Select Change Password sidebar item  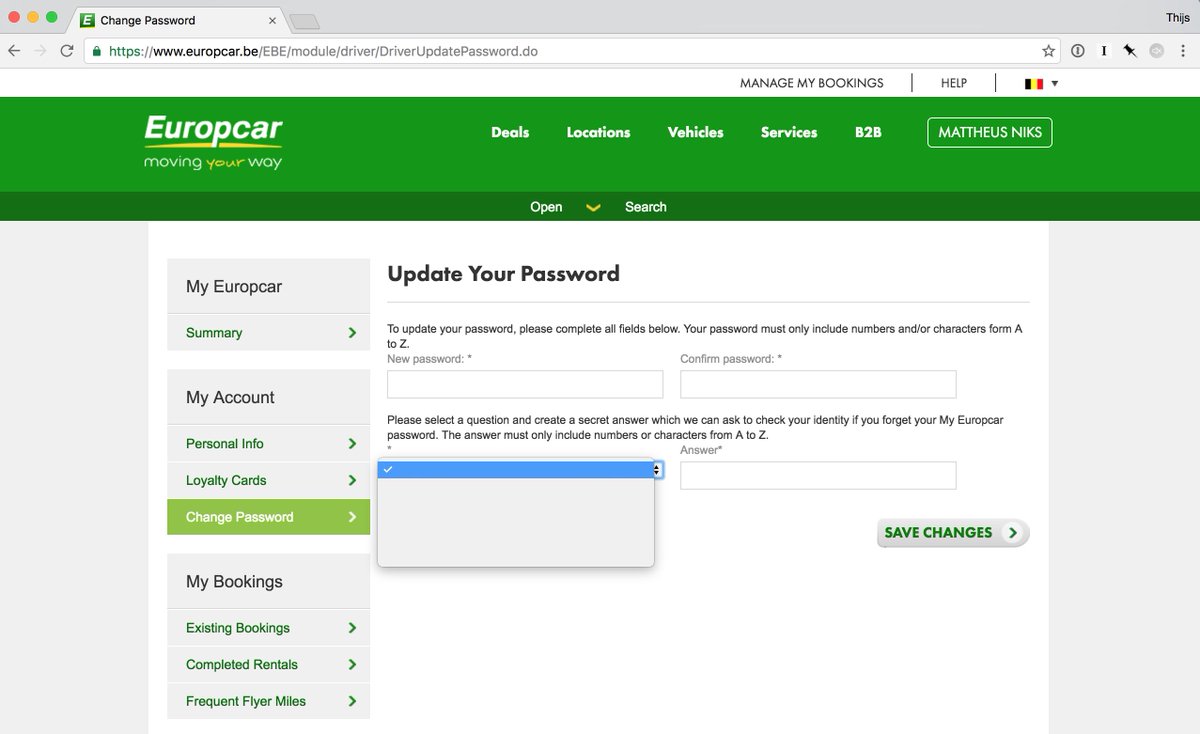tap(268, 517)
